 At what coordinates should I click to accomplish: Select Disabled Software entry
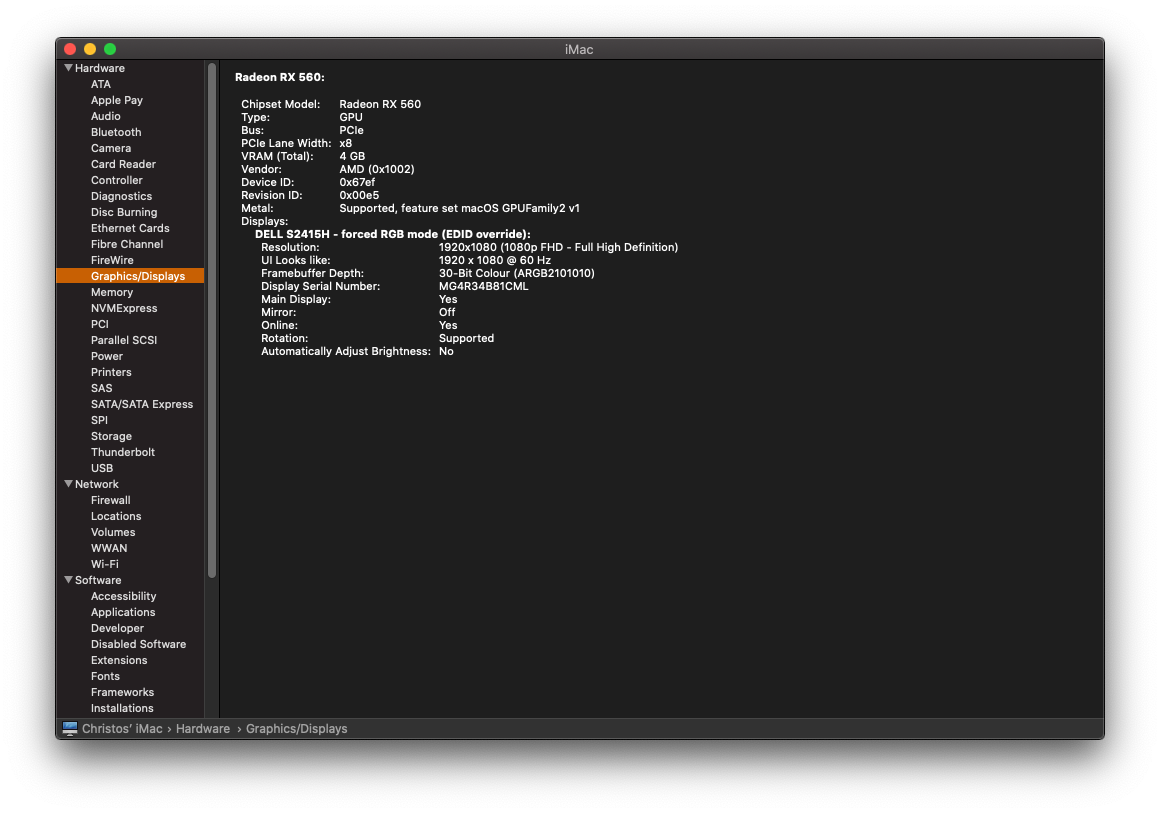click(x=138, y=644)
